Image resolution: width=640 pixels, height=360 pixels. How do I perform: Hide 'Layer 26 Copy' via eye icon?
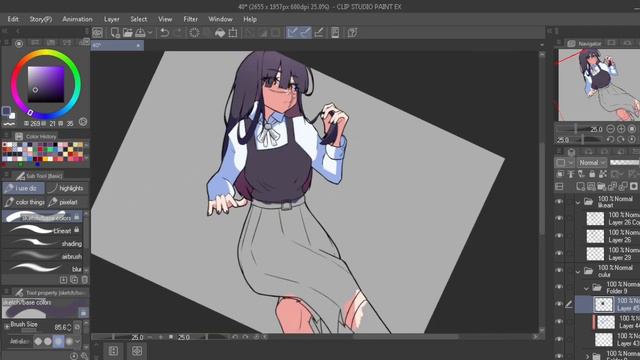(x=559, y=218)
